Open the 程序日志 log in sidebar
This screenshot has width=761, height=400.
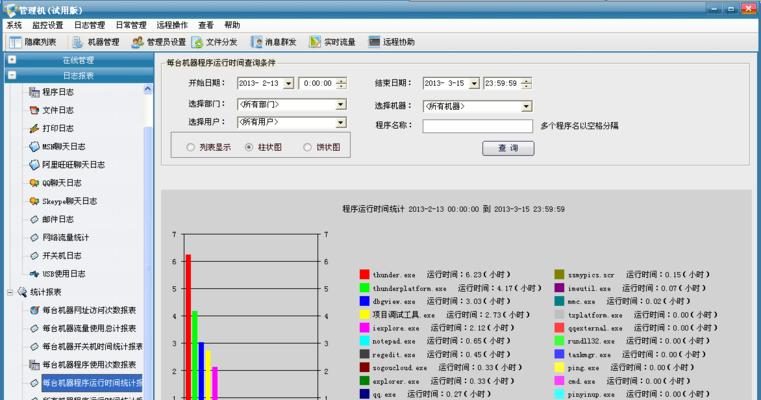click(51, 92)
